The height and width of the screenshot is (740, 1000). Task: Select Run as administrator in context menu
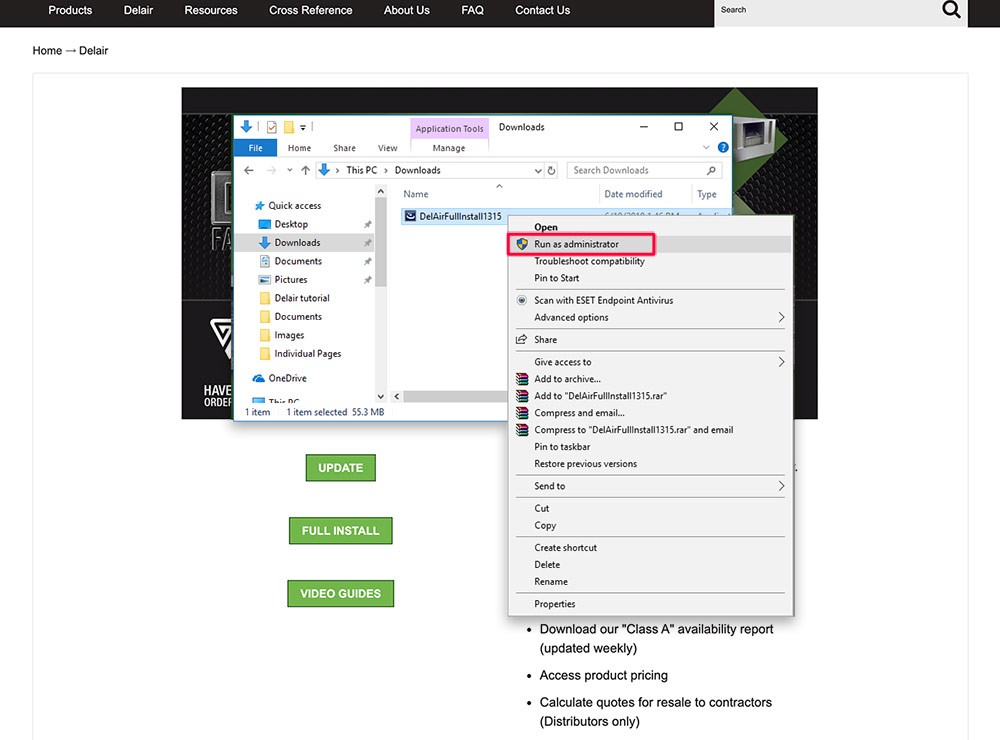coord(649,244)
